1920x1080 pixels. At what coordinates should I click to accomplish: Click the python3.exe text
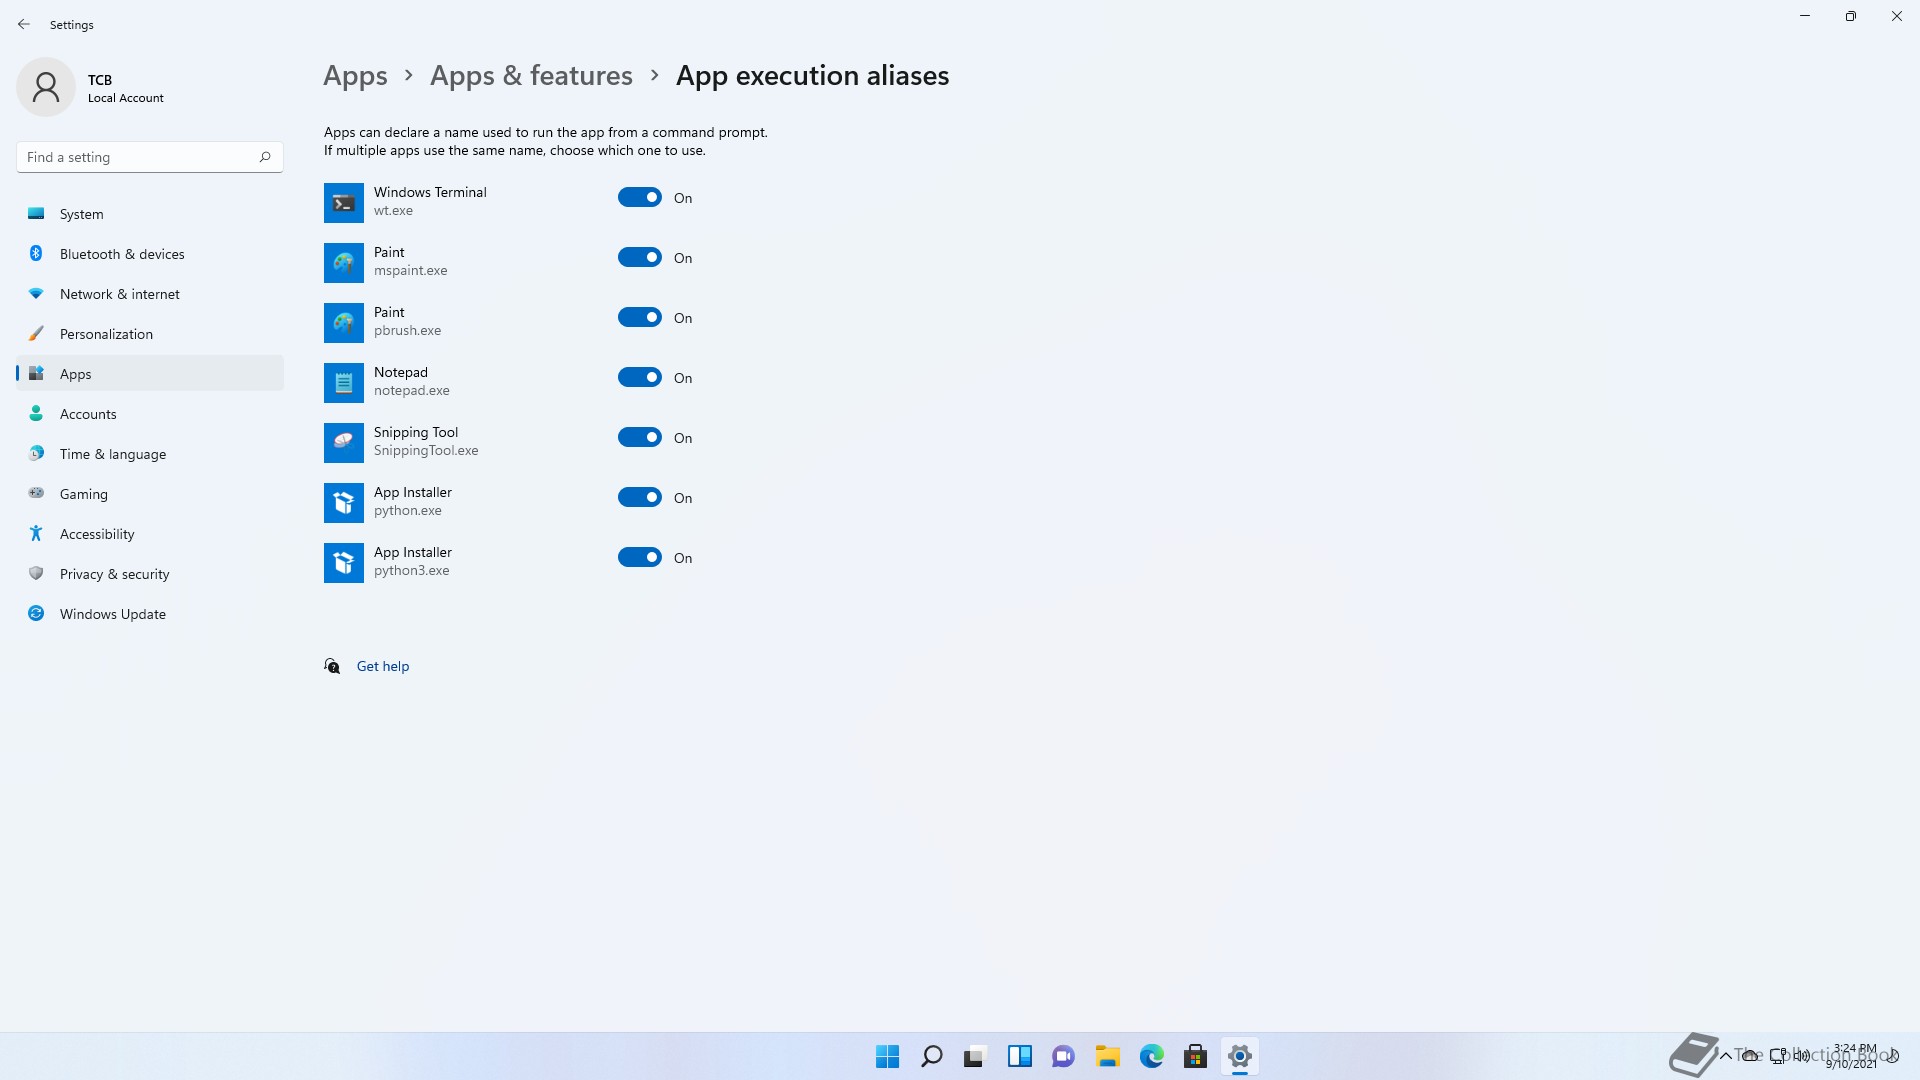click(x=411, y=571)
